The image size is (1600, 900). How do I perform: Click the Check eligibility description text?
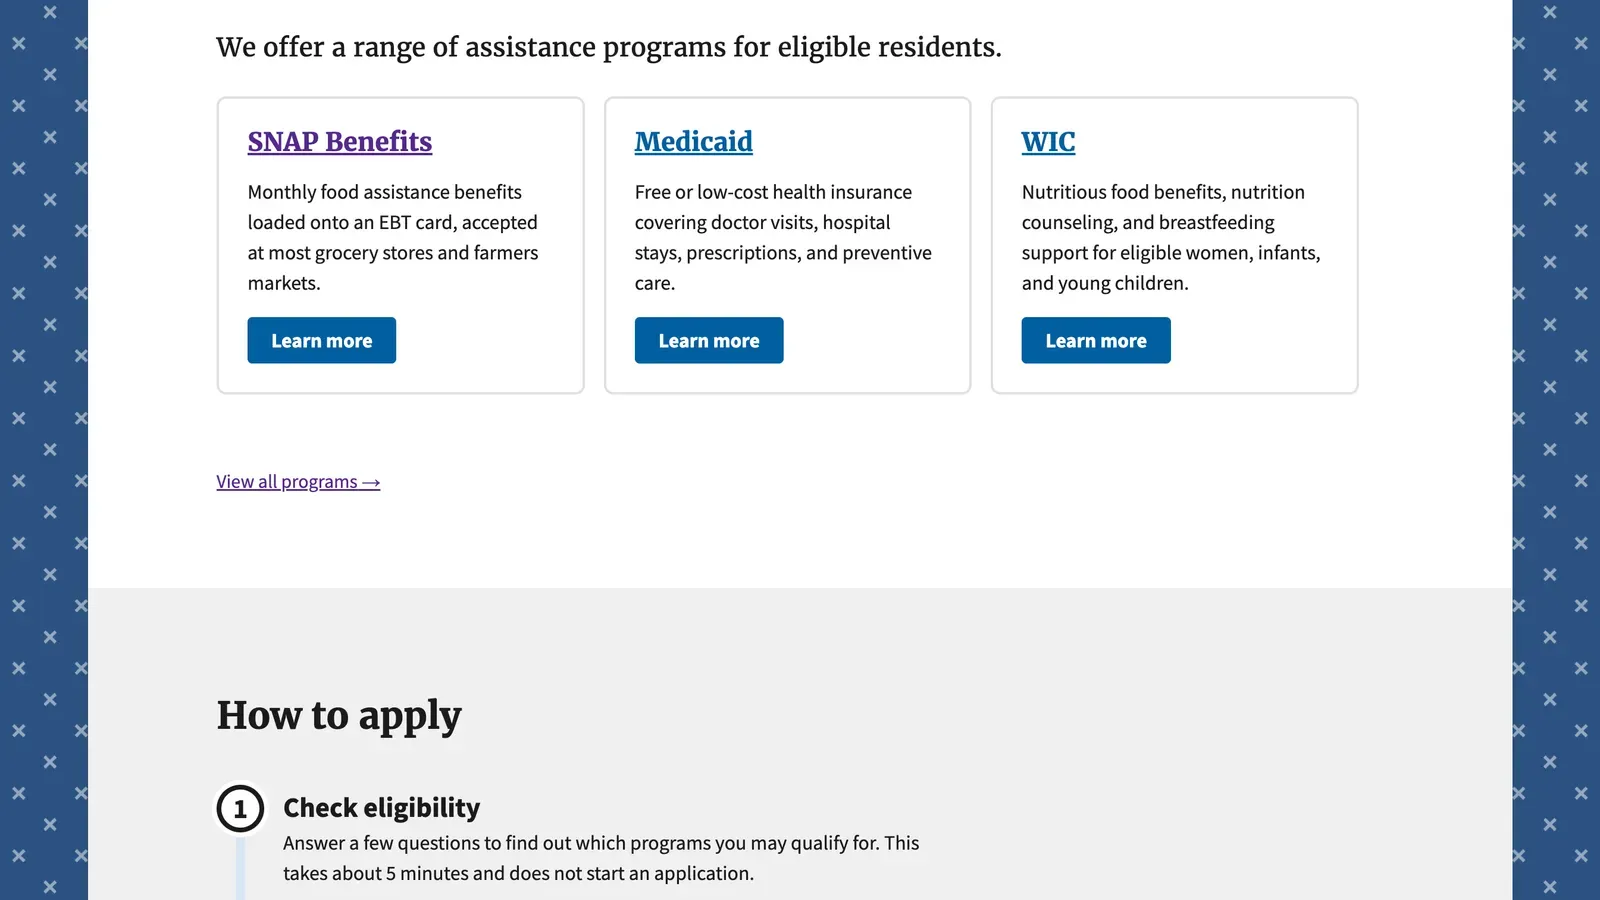[x=601, y=857]
